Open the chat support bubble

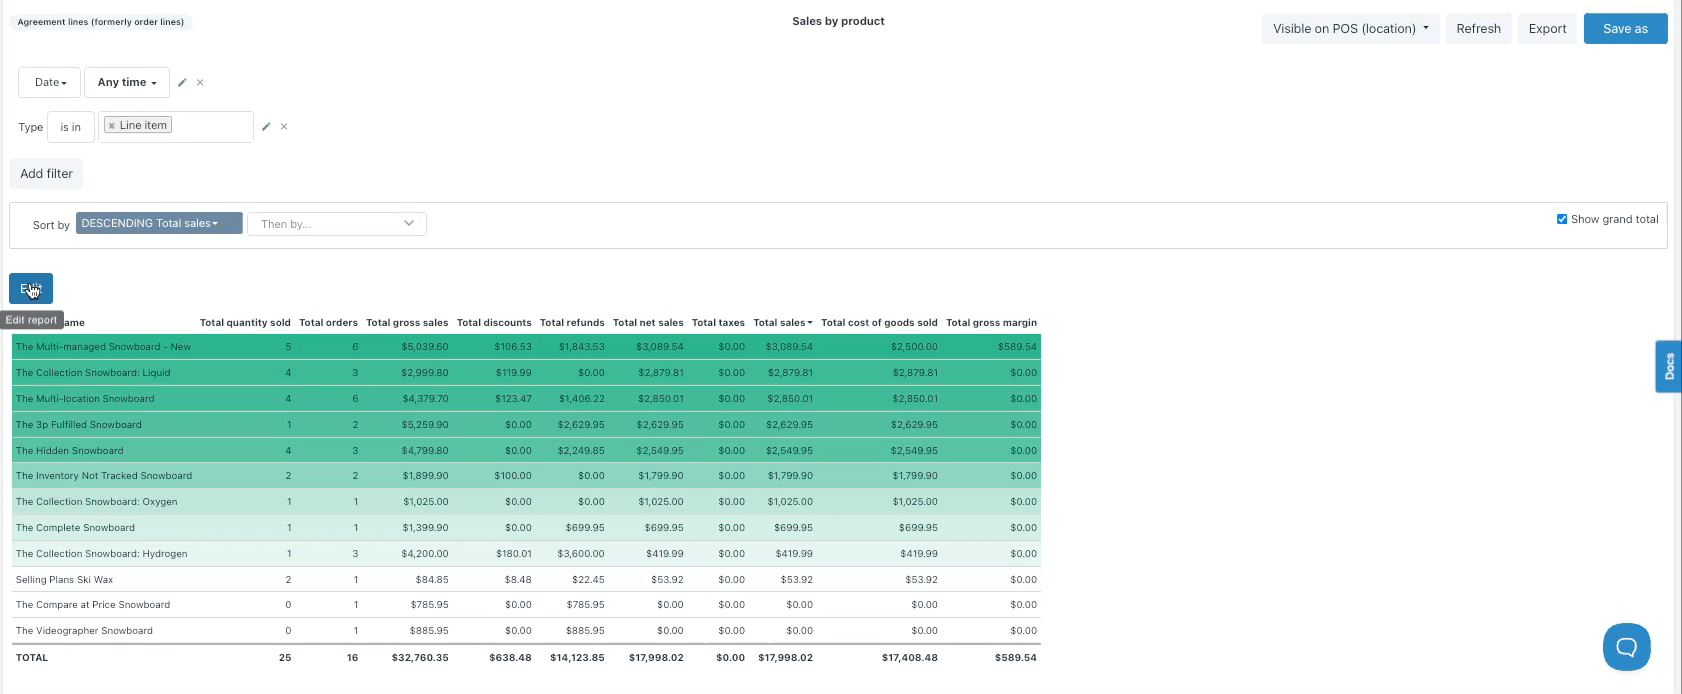point(1626,647)
